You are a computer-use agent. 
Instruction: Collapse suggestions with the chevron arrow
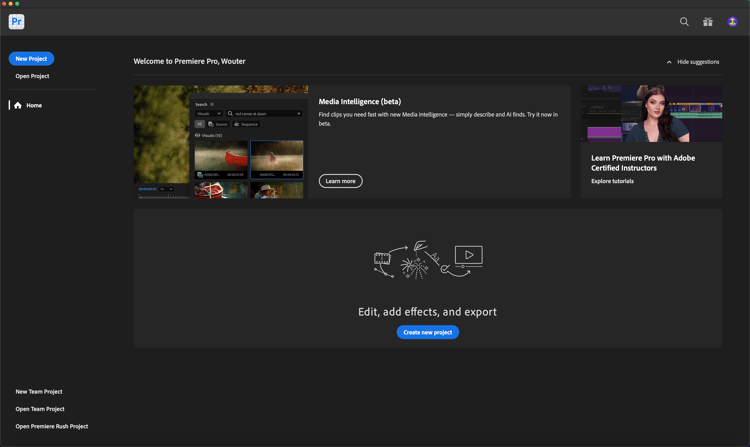click(x=669, y=62)
